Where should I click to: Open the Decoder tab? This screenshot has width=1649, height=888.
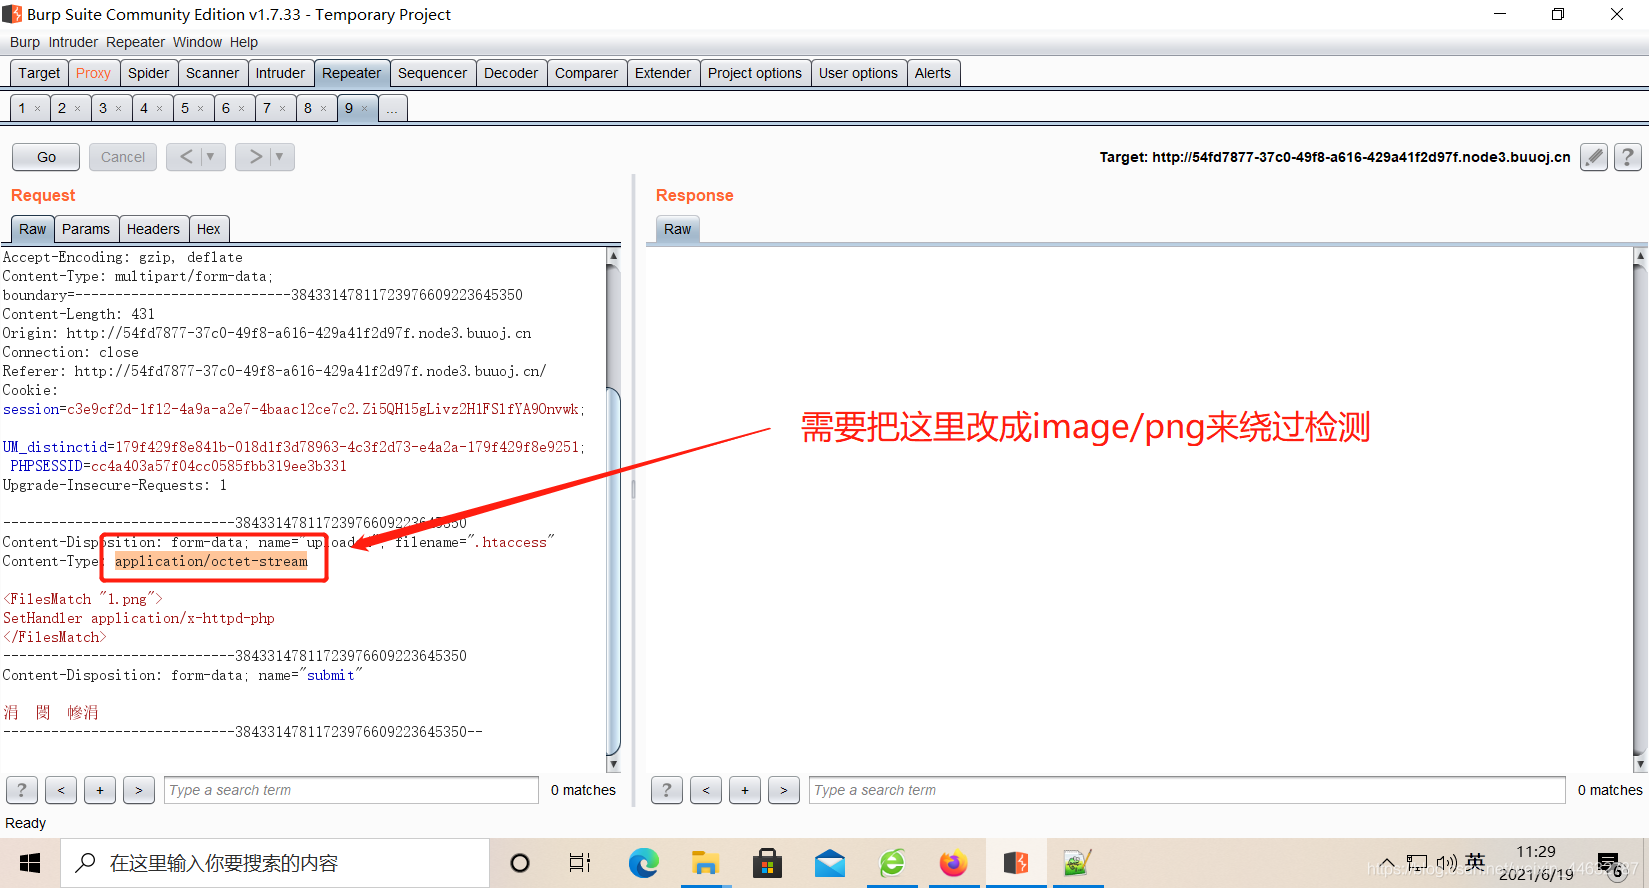point(511,73)
